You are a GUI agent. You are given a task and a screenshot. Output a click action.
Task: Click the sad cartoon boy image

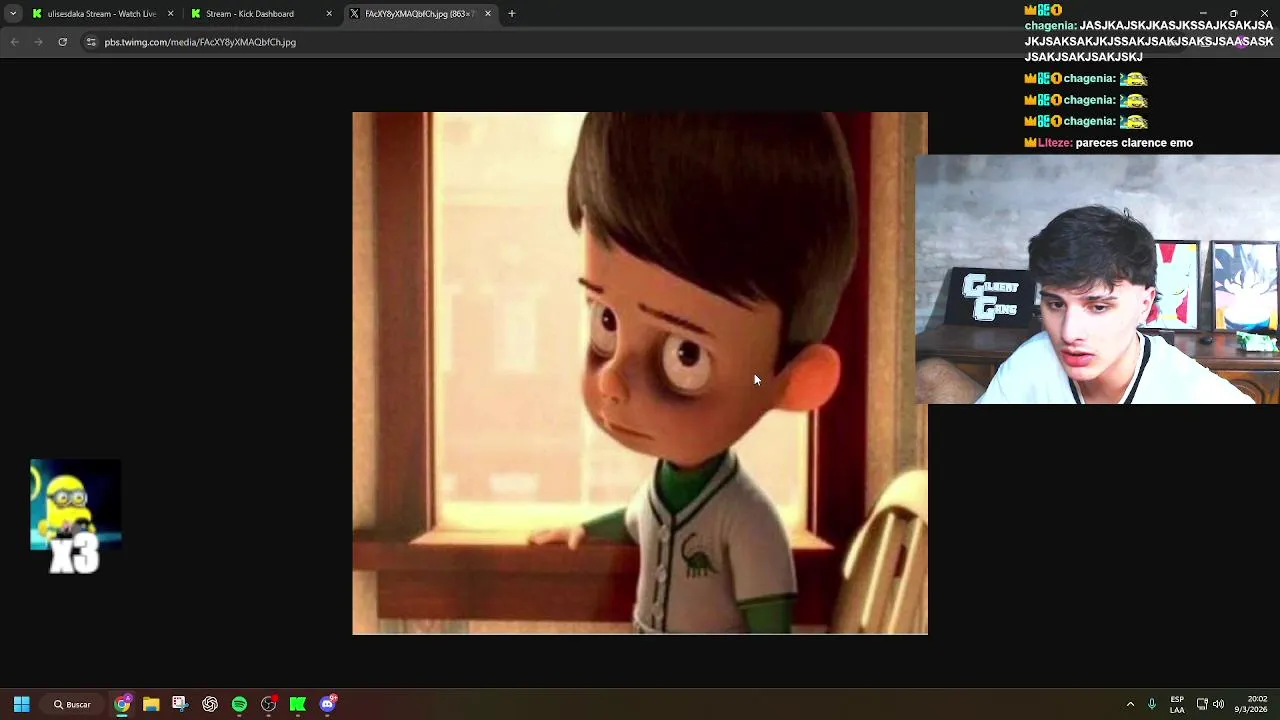(x=640, y=373)
